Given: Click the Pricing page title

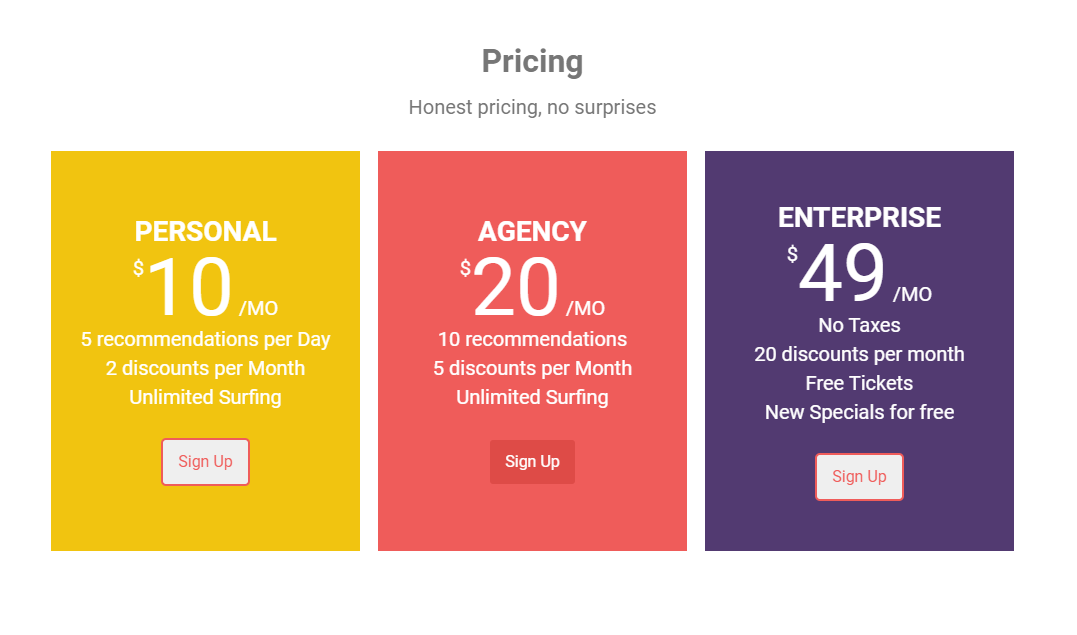Looking at the screenshot, I should tap(532, 61).
